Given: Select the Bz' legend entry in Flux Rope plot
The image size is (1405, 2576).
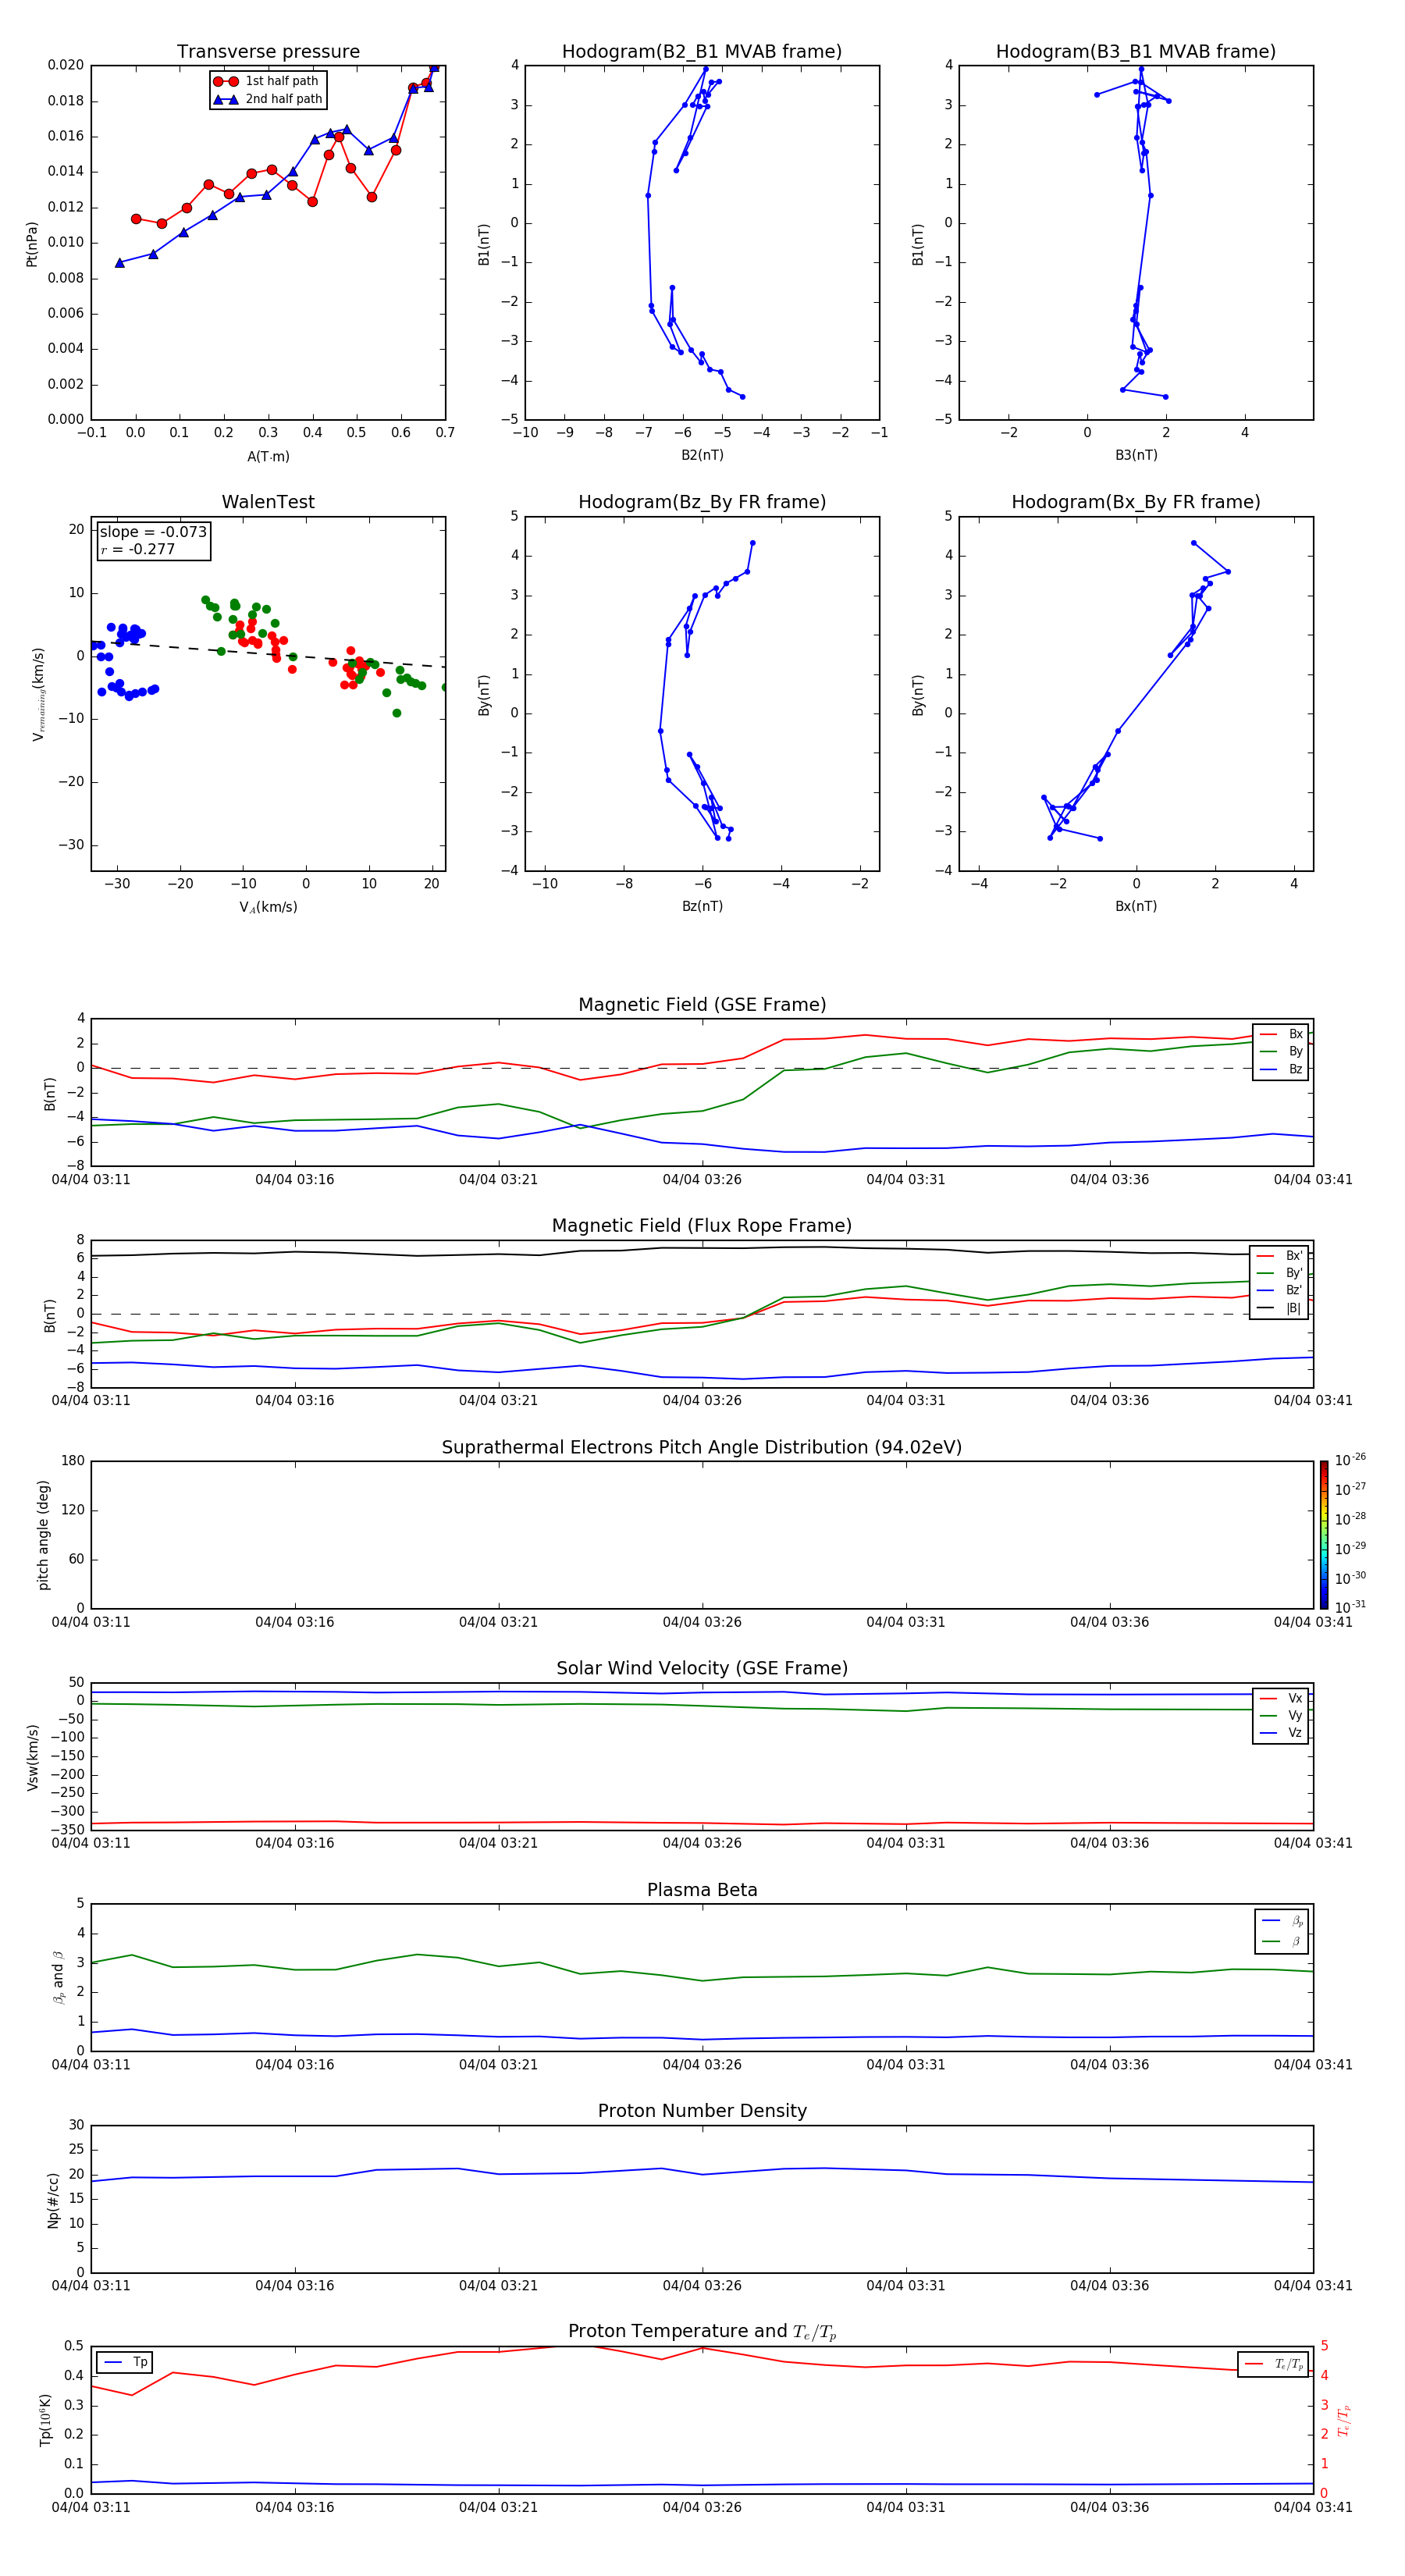Looking at the screenshot, I should point(1279,1290).
